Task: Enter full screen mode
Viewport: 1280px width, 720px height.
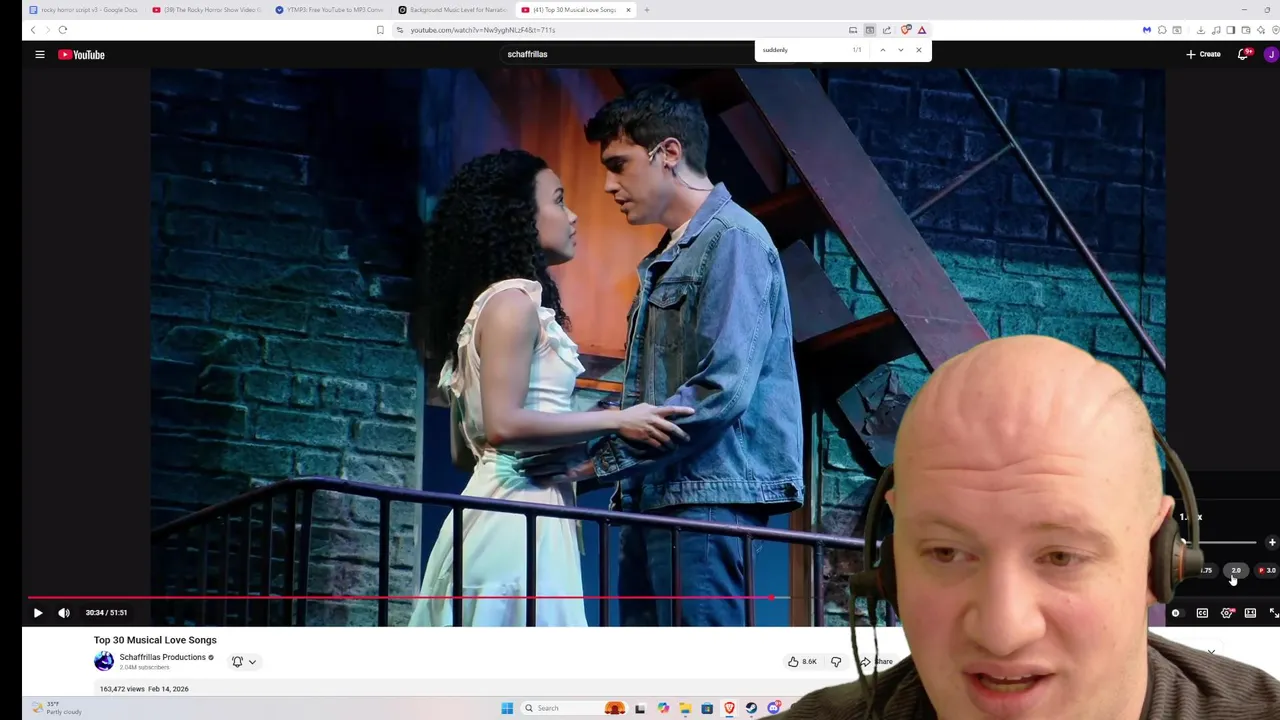Action: click(1274, 613)
